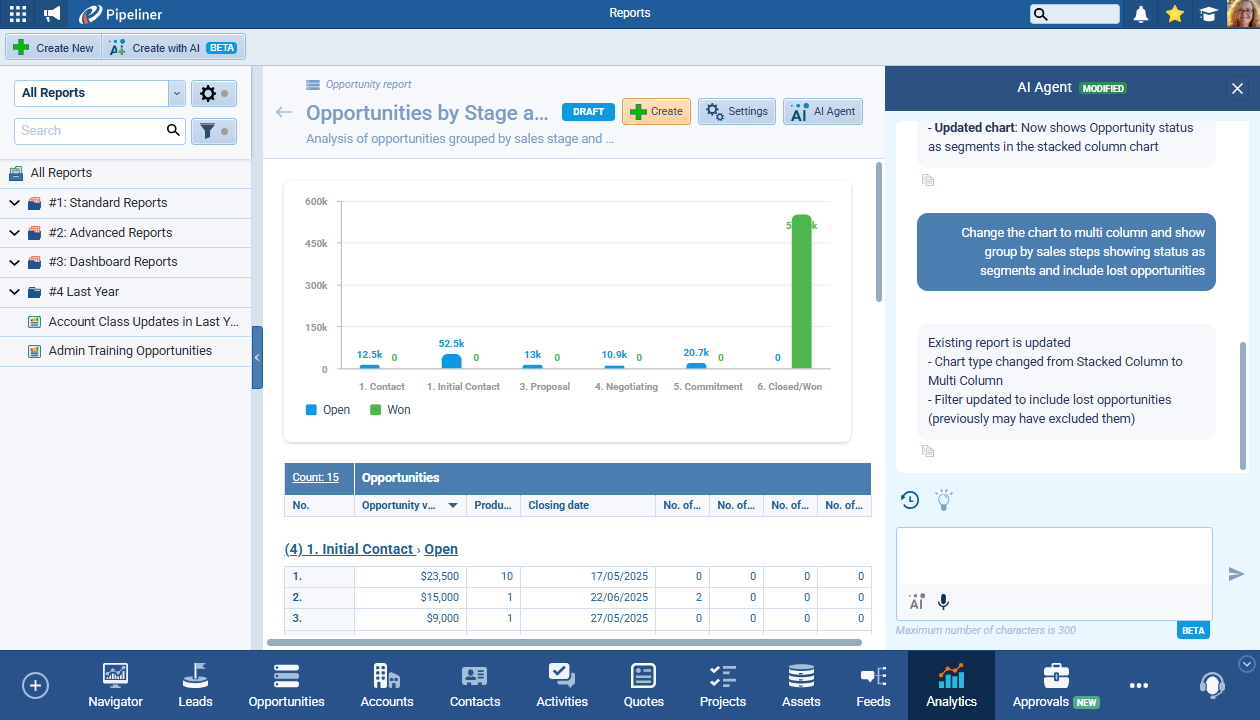This screenshot has width=1260, height=720.
Task: Click the megaphone announcements icon
Action: (52, 14)
